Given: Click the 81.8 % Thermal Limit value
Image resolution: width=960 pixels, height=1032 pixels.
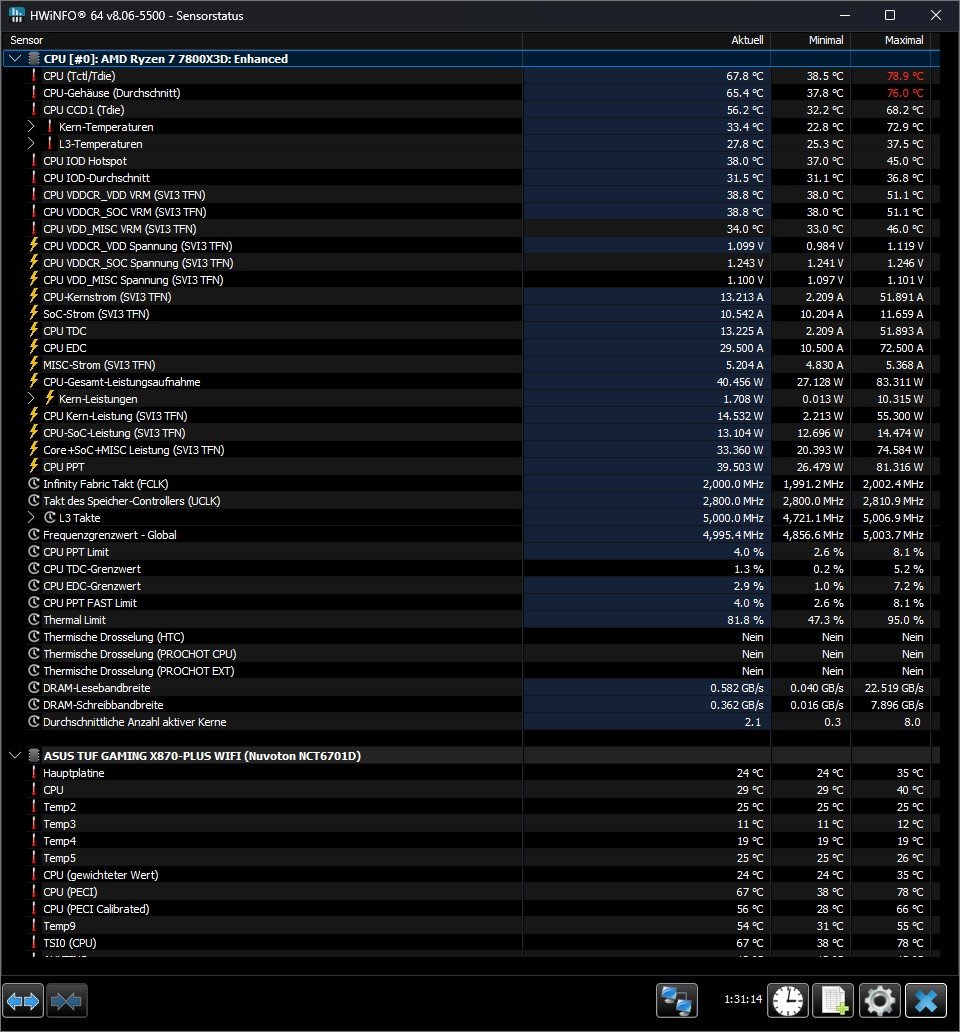Looking at the screenshot, I should pyautogui.click(x=745, y=620).
